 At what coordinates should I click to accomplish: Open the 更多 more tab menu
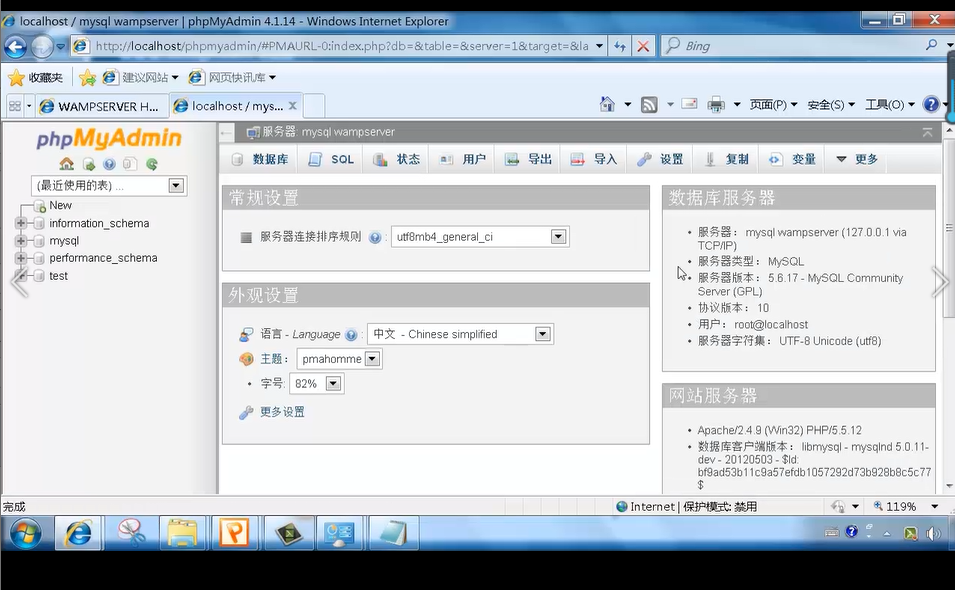(x=856, y=160)
